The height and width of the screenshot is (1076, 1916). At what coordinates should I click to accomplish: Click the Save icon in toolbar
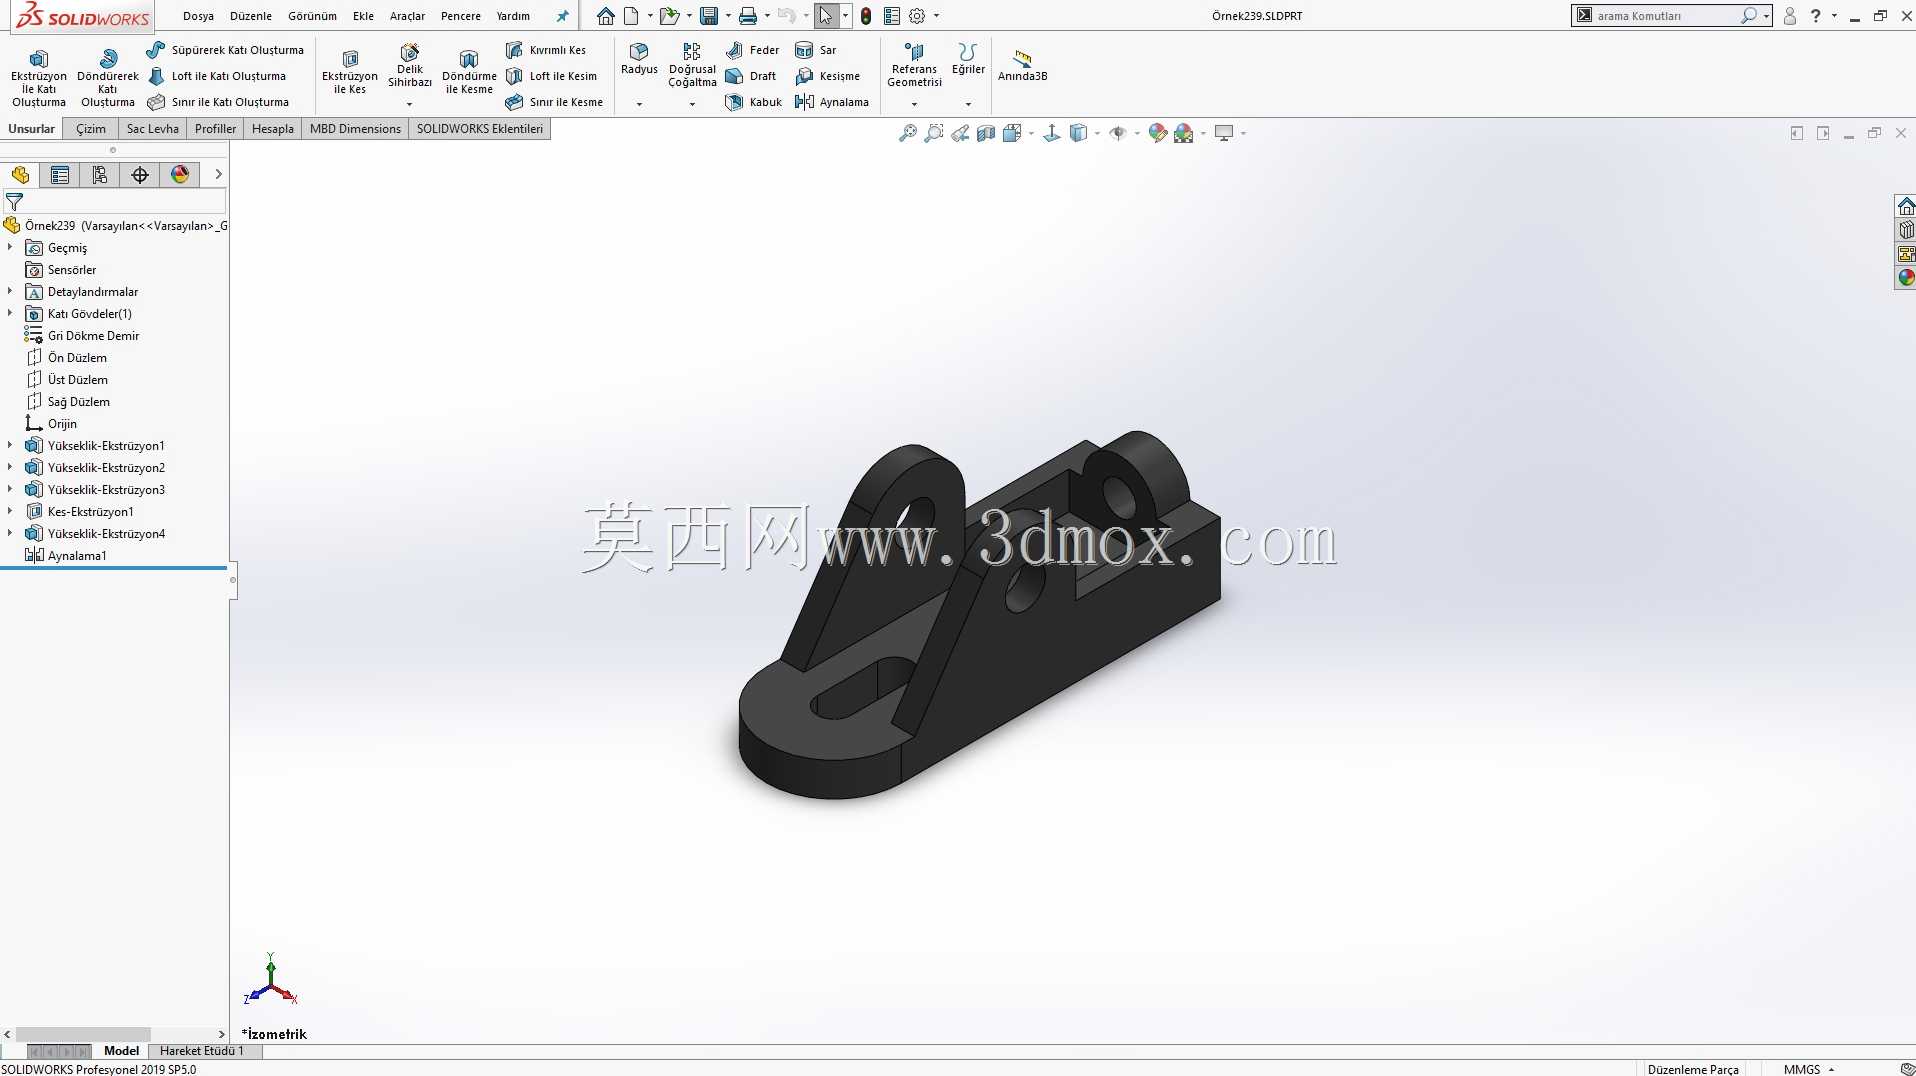click(x=709, y=16)
